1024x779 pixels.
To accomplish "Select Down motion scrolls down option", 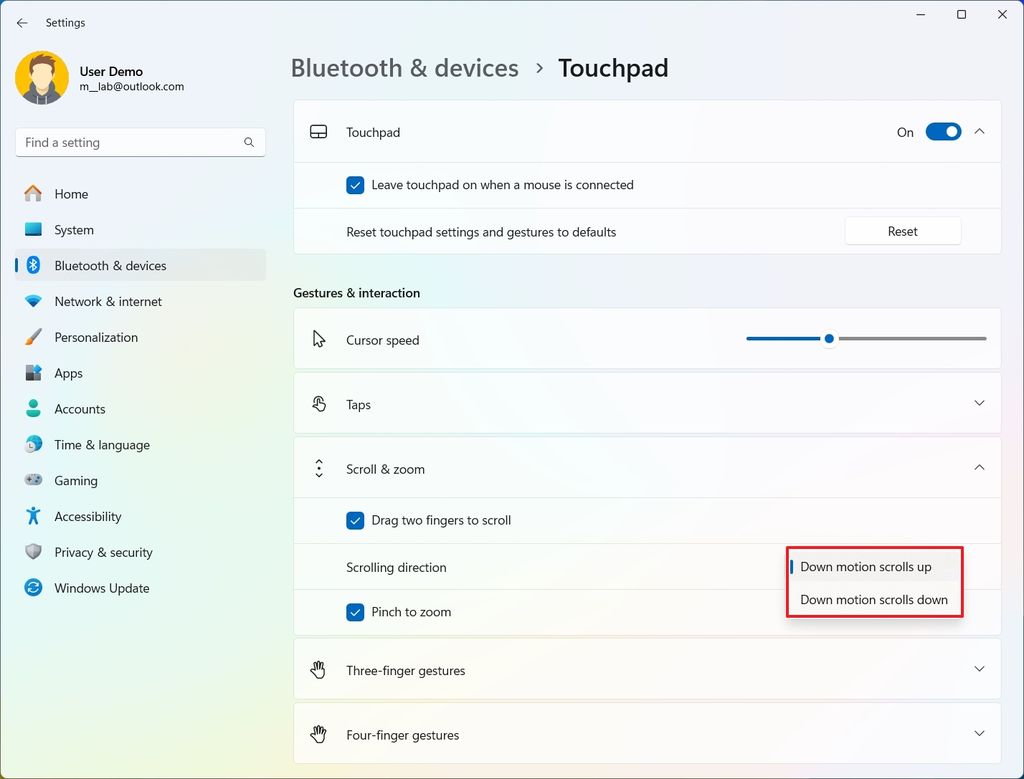I will pos(874,600).
